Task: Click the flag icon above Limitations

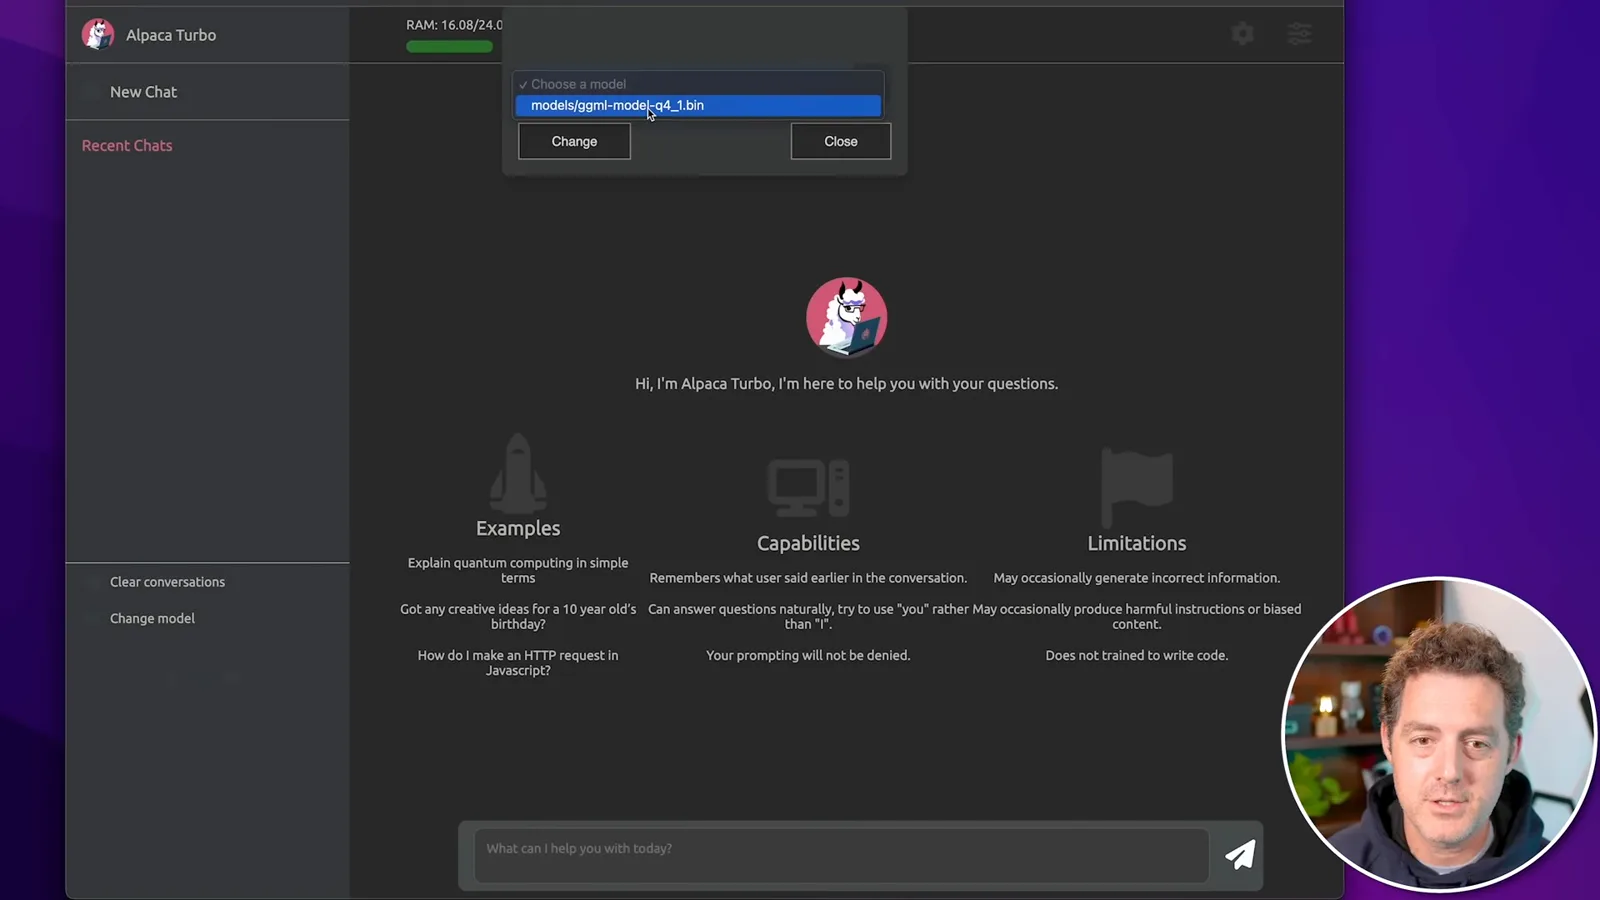Action: (1136, 487)
